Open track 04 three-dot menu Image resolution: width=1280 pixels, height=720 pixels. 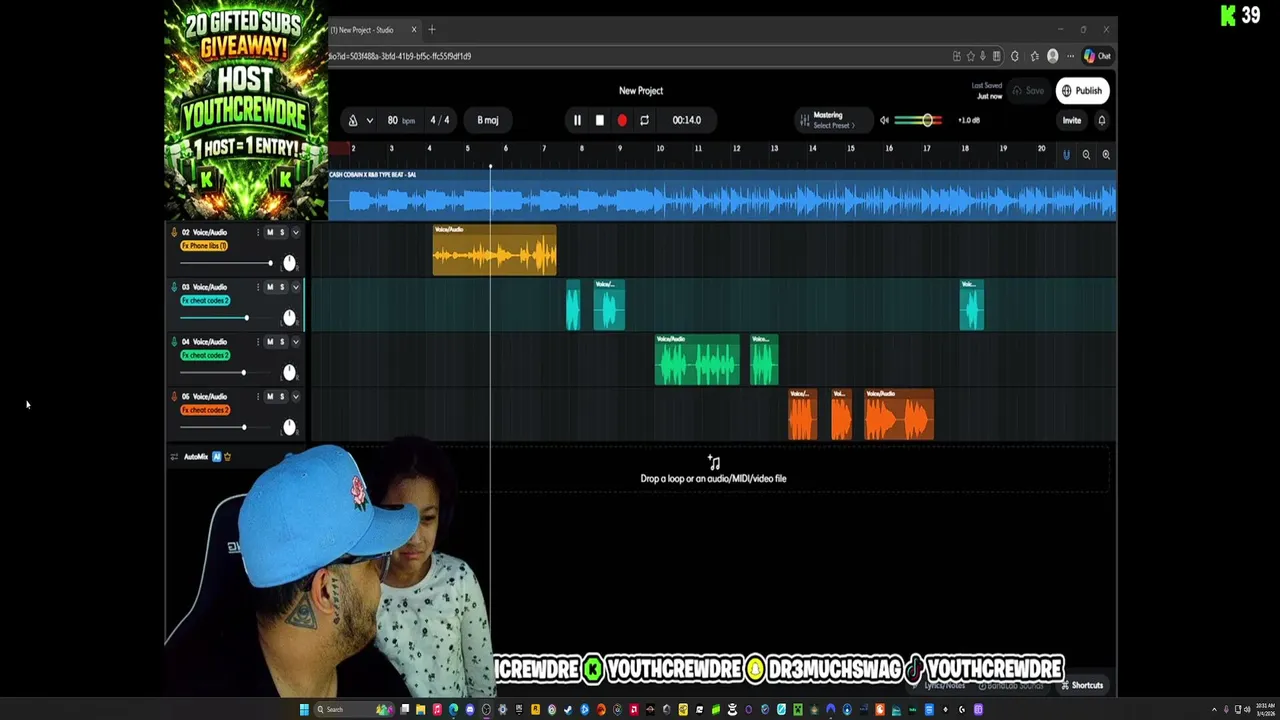click(x=257, y=342)
